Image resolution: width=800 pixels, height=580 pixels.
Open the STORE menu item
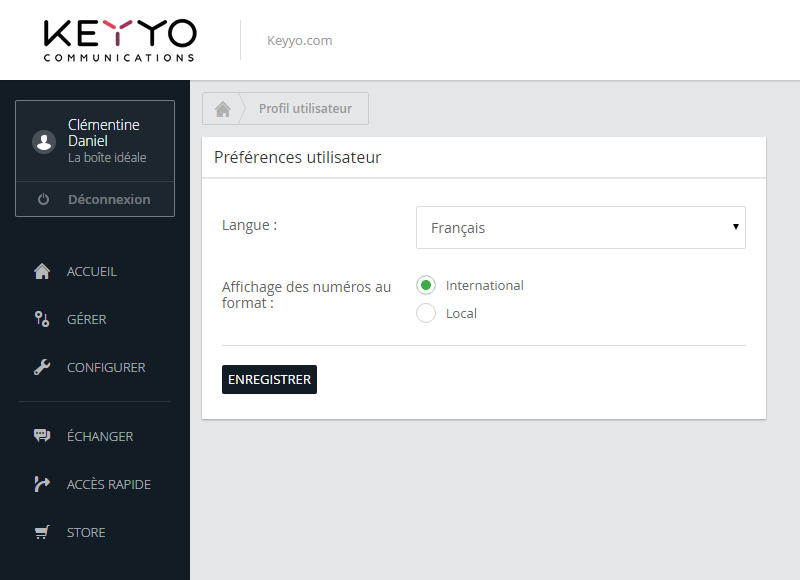[x=86, y=533]
